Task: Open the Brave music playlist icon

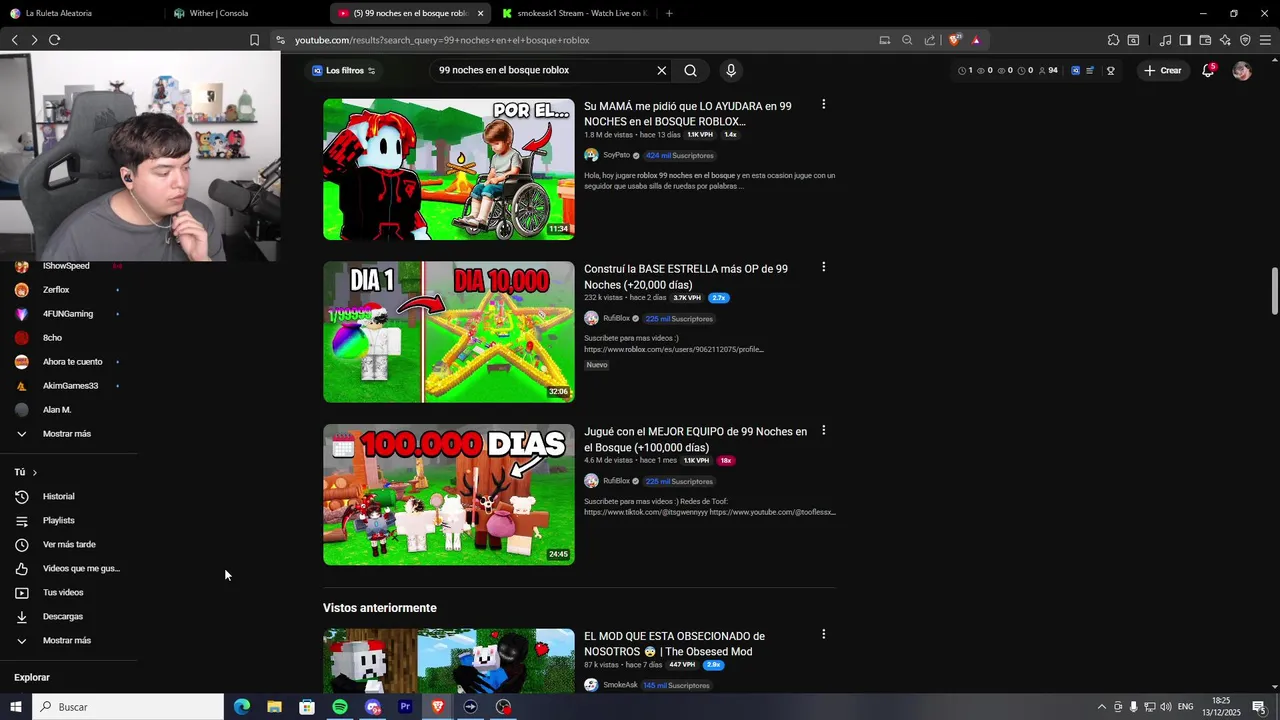Action: [x=1165, y=40]
